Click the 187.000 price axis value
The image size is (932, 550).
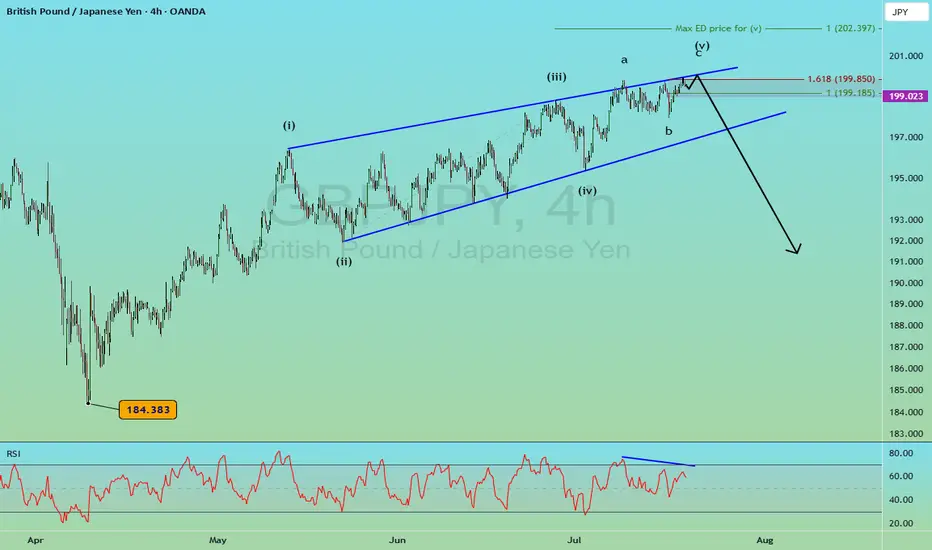906,347
